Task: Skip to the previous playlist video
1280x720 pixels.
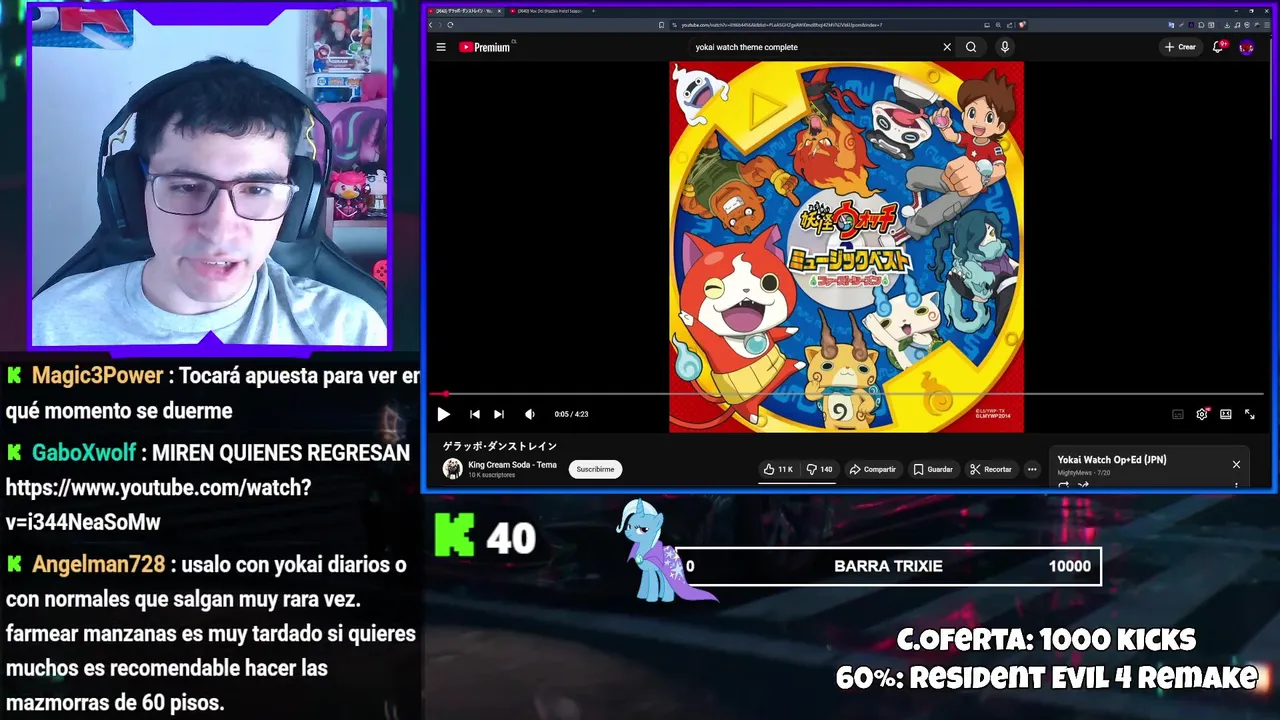Action: [475, 414]
